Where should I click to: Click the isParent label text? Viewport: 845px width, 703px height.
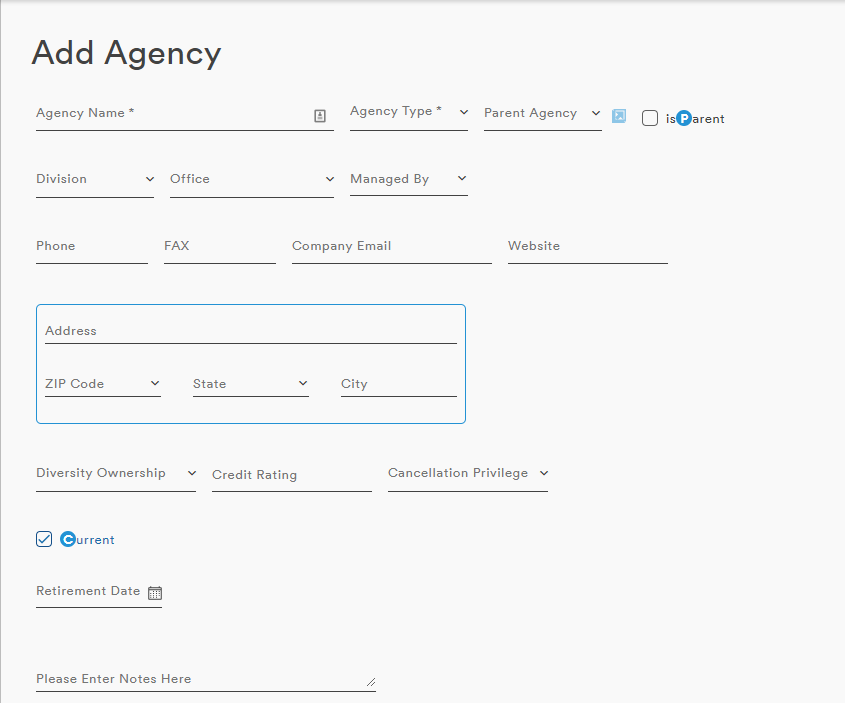tap(695, 119)
